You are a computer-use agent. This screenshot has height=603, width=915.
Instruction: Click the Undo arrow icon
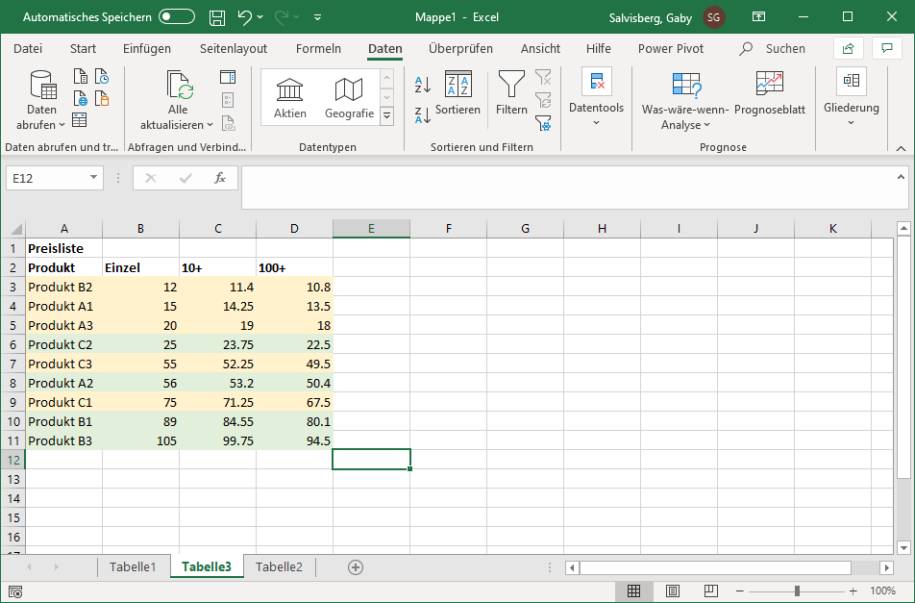pos(243,18)
